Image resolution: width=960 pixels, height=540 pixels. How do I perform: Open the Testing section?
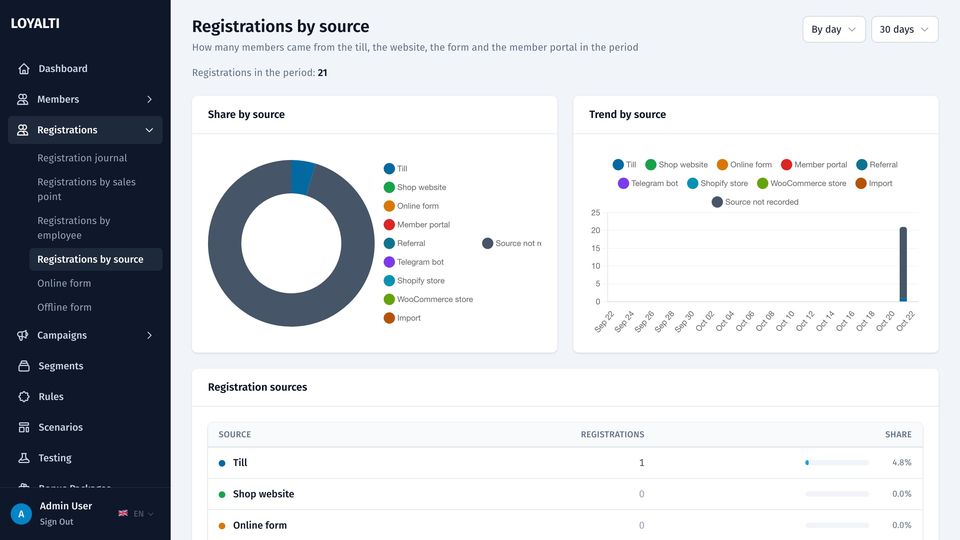pos(85,457)
